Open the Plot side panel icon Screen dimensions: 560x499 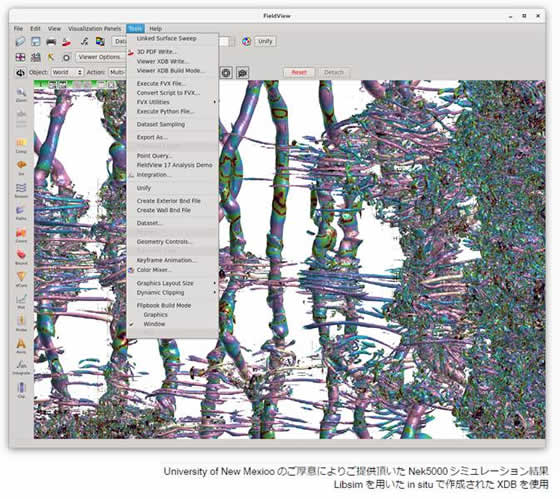[x=21, y=301]
